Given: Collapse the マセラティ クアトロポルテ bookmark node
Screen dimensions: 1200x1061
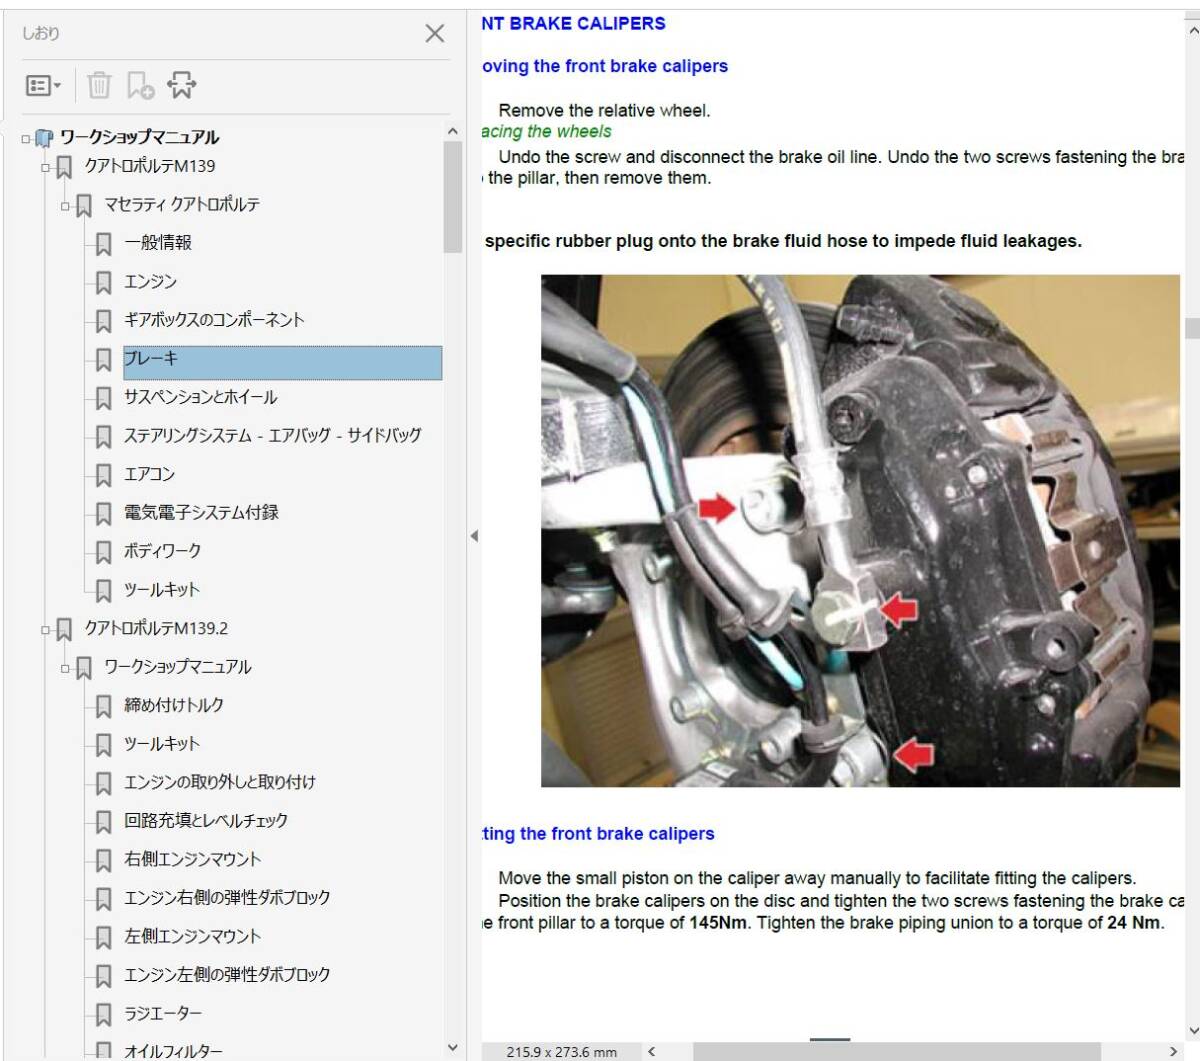Looking at the screenshot, I should [66, 205].
